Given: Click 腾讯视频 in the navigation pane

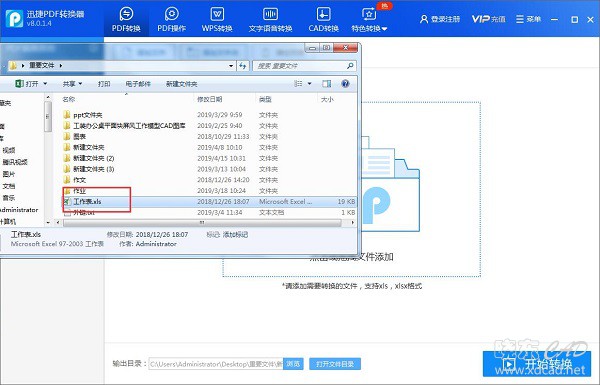Looking at the screenshot, I should (15, 162).
